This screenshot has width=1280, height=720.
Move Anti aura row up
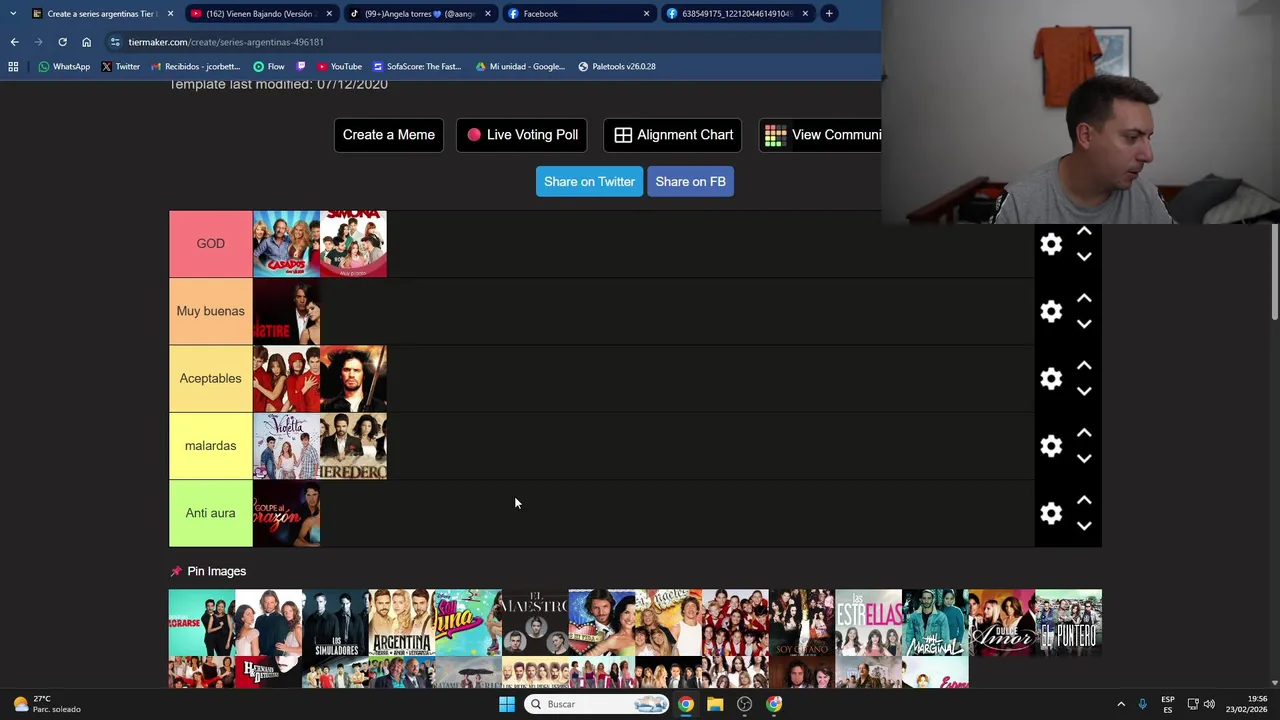[1084, 500]
